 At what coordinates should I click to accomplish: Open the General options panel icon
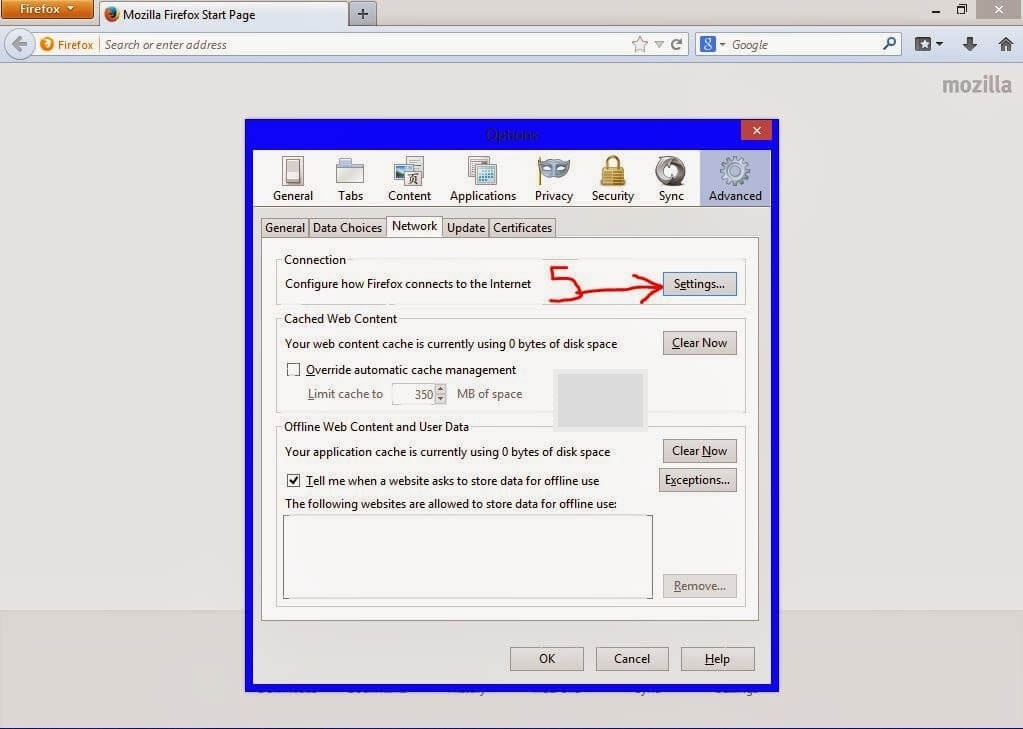tap(292, 179)
